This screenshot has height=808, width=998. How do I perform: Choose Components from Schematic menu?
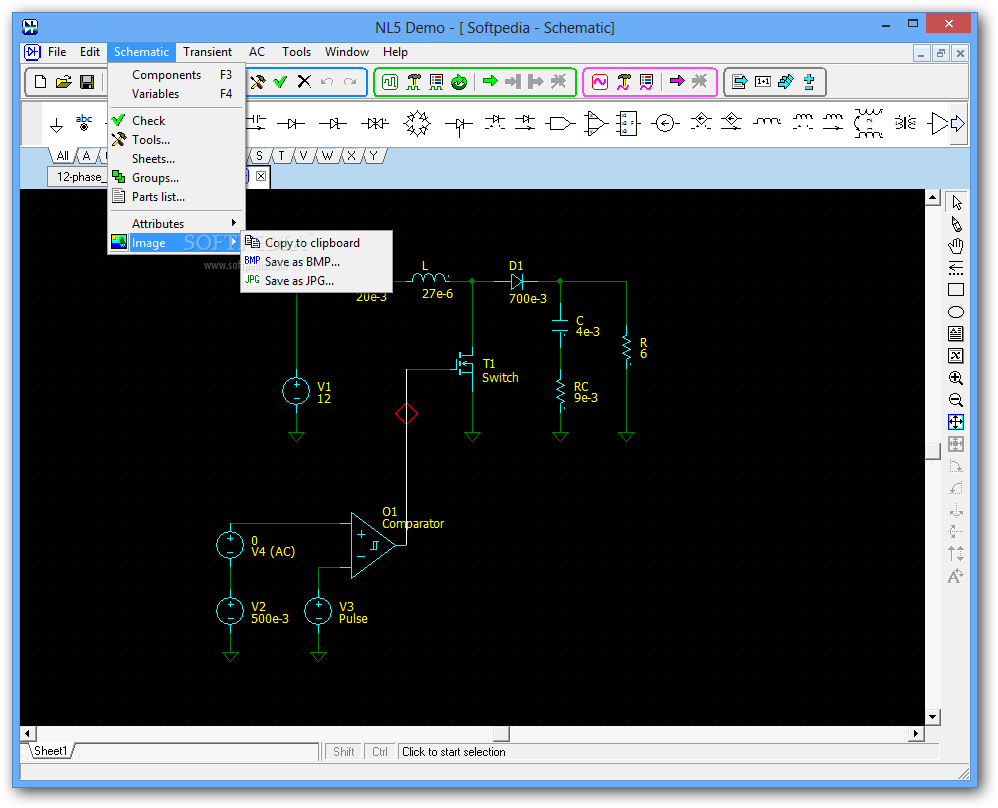176,74
